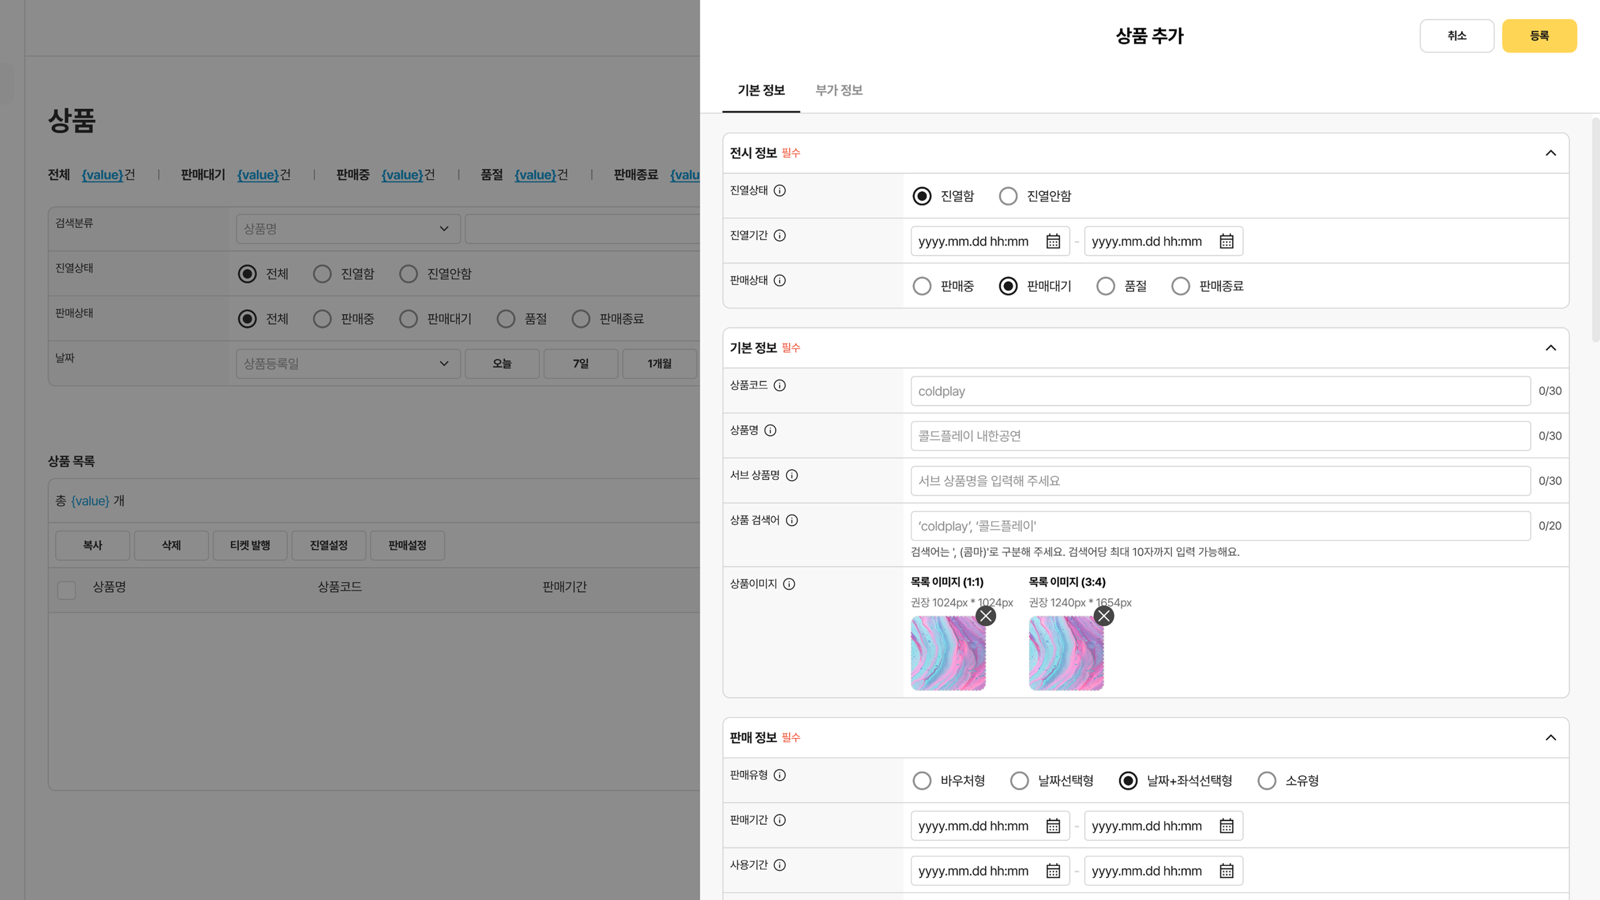Collapse the 전시 정보 section
Image resolution: width=1600 pixels, height=900 pixels.
1551,153
